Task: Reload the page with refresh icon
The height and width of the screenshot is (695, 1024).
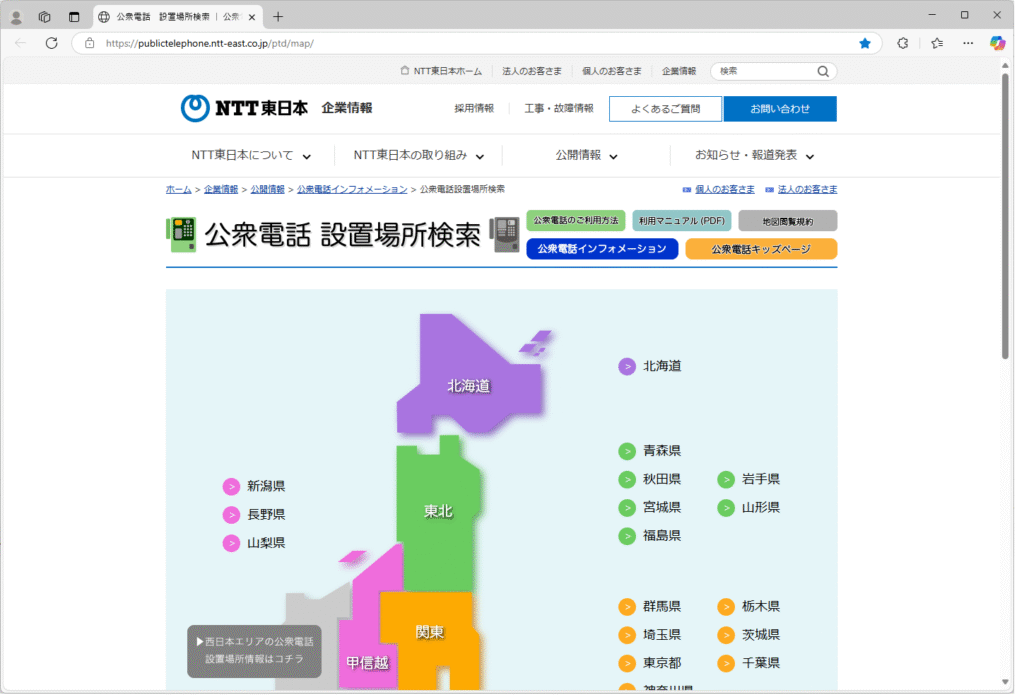Action: coord(52,44)
